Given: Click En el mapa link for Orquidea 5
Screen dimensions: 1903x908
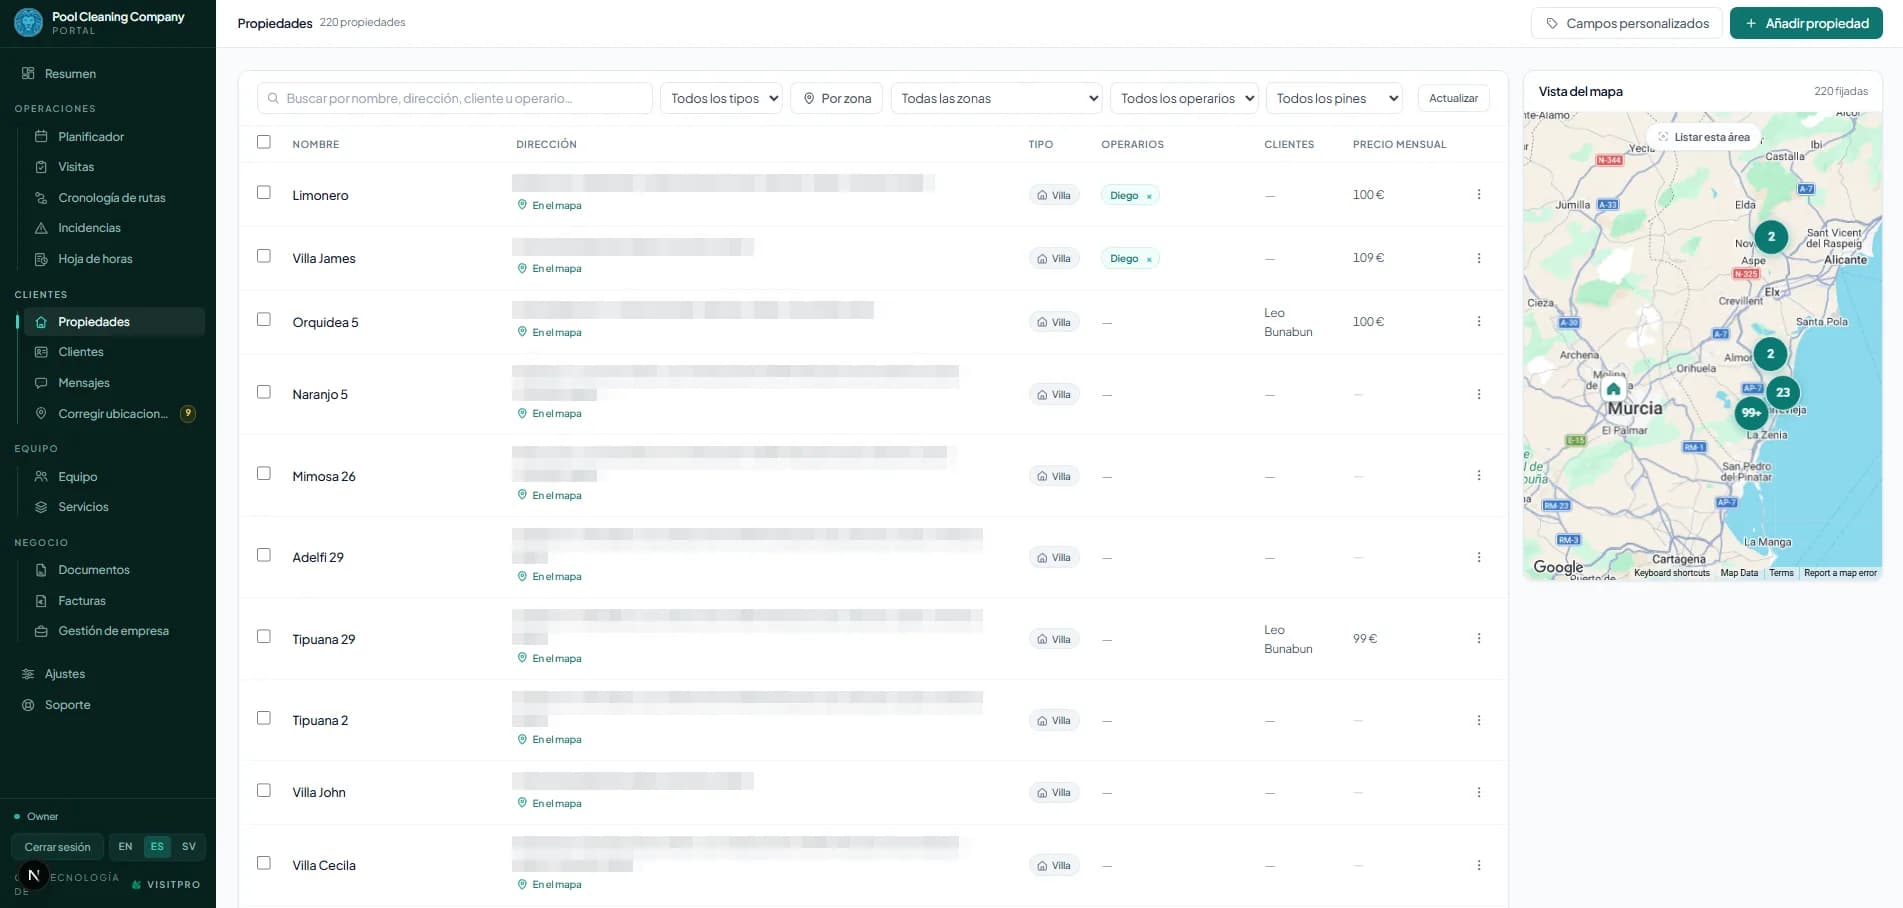Looking at the screenshot, I should tap(549, 332).
